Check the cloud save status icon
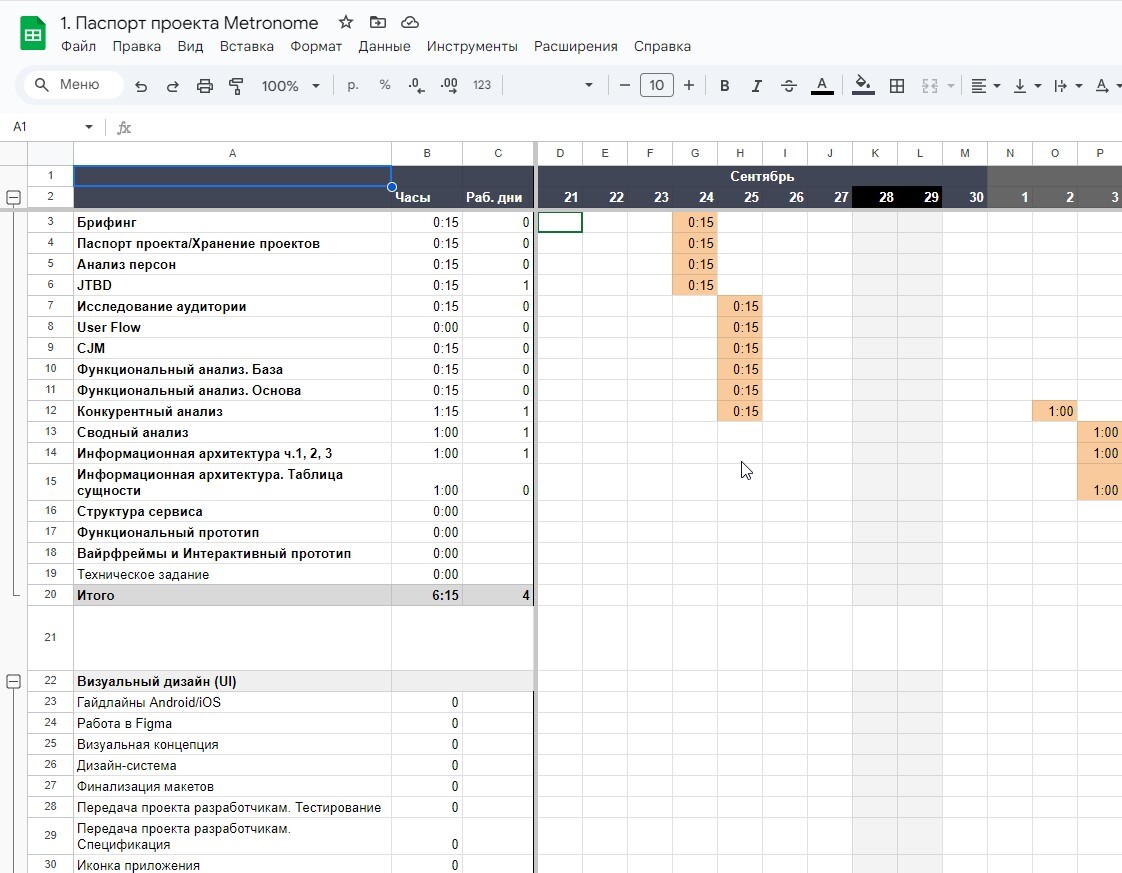Screen dimensions: 1122x873 click(409, 22)
